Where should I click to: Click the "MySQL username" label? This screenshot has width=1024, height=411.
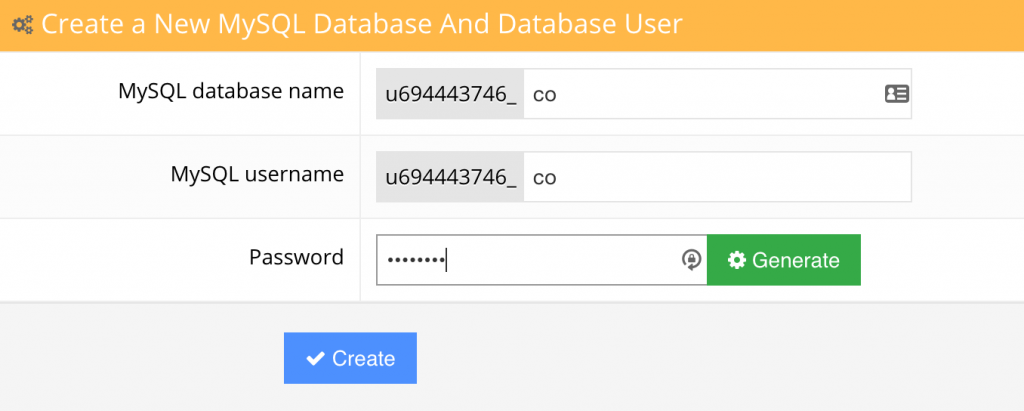[x=257, y=174]
